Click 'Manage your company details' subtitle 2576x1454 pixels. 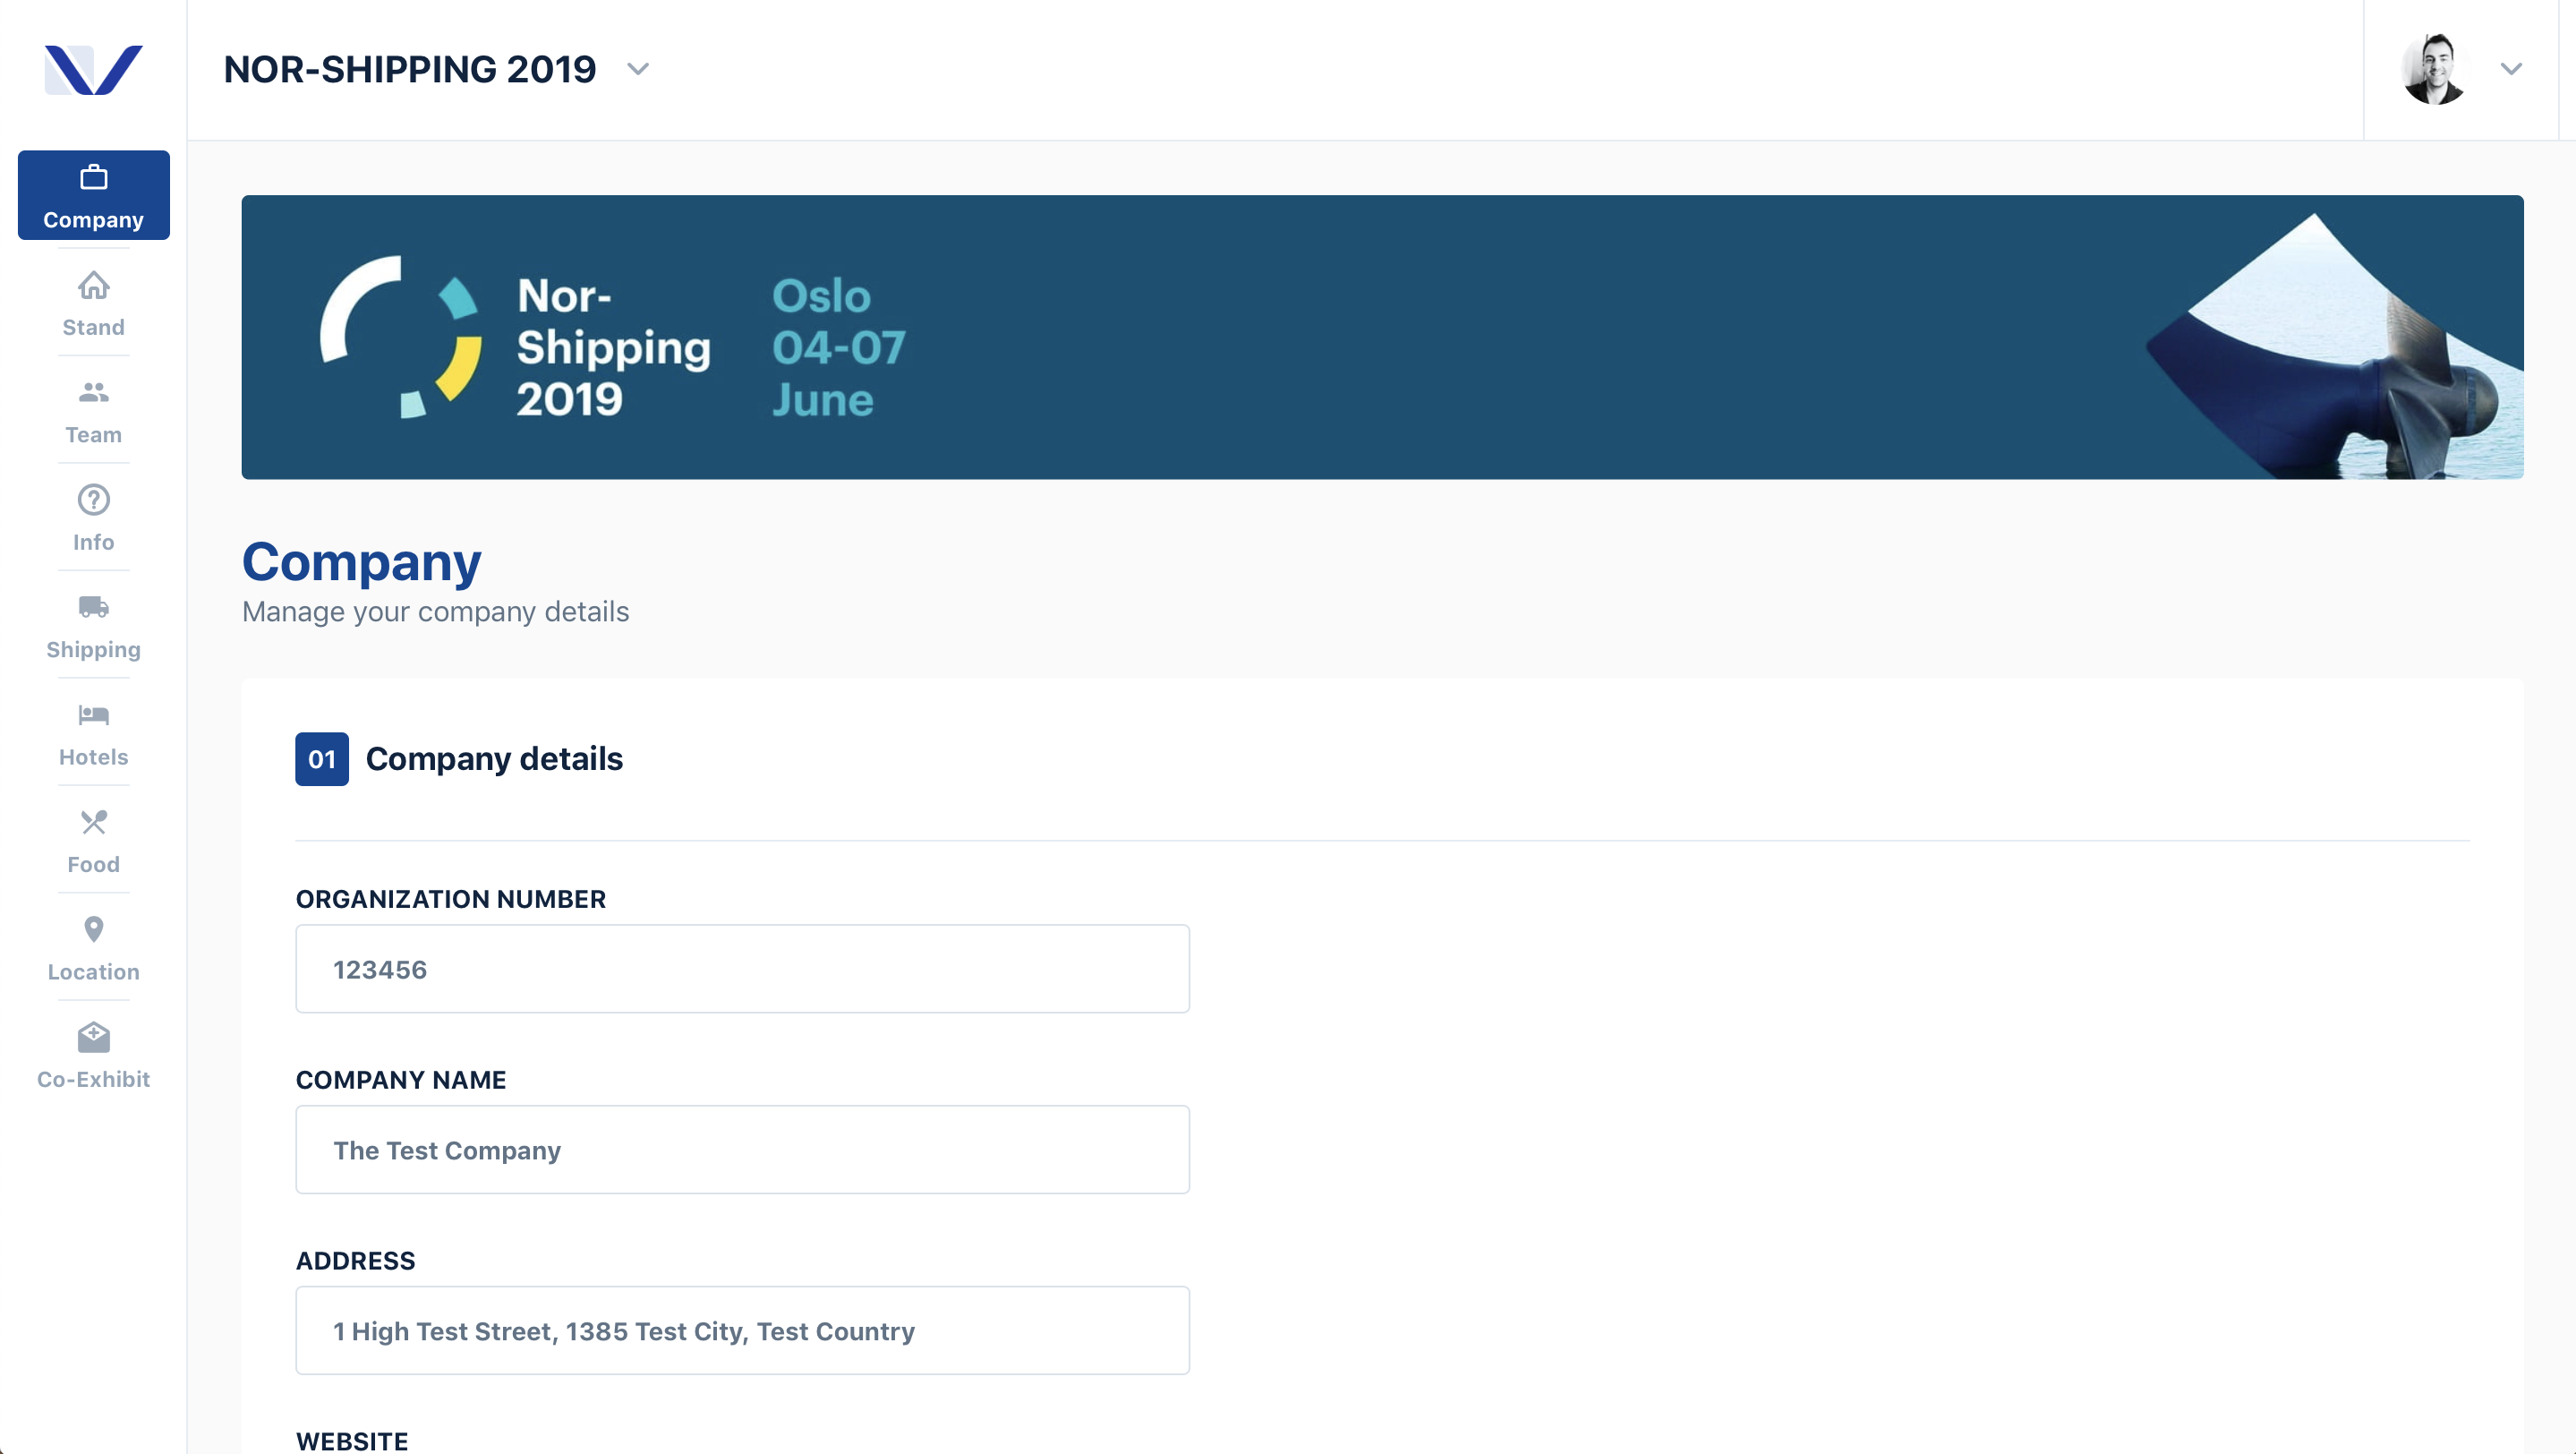coord(435,612)
